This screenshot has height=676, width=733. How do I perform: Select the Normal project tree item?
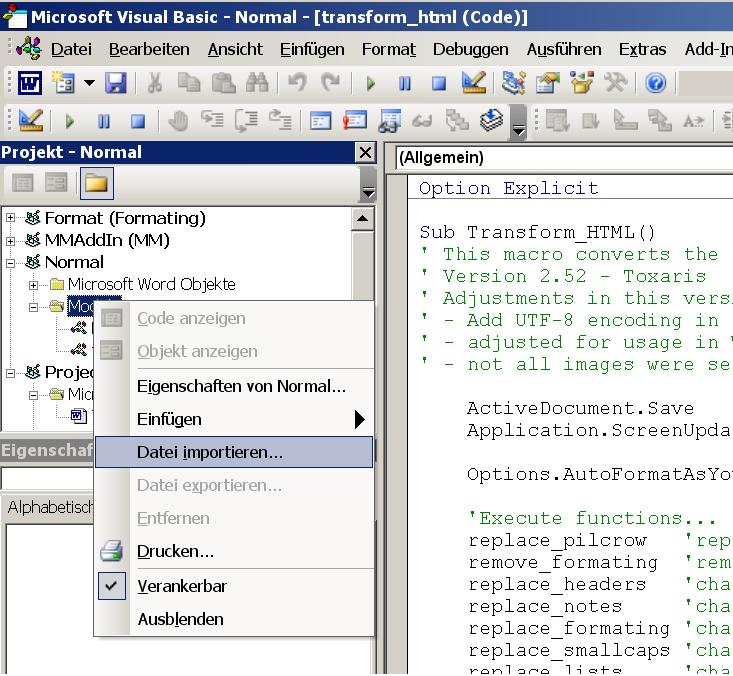pos(74,263)
